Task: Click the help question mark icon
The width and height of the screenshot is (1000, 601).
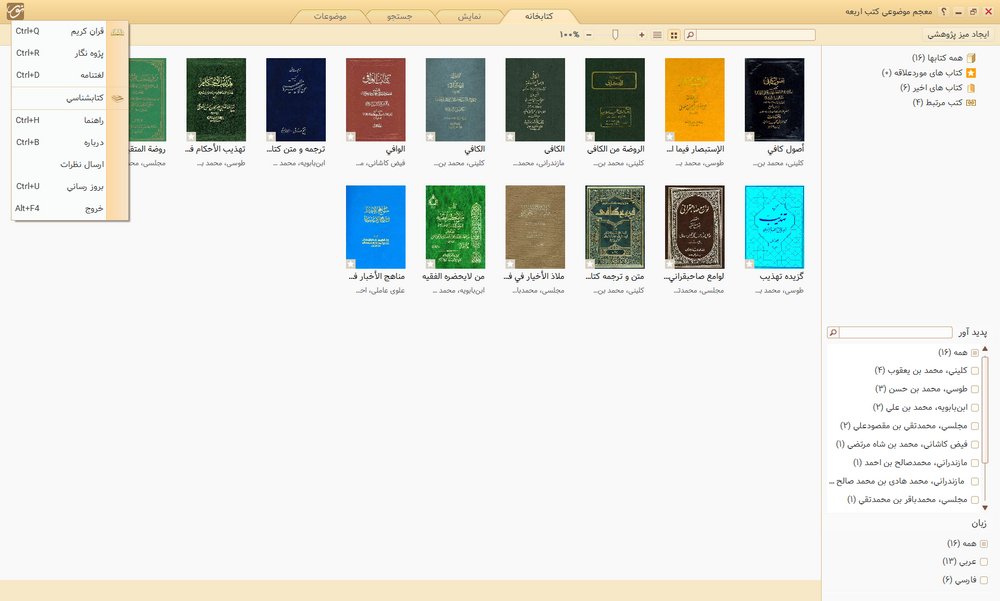Action: (943, 11)
